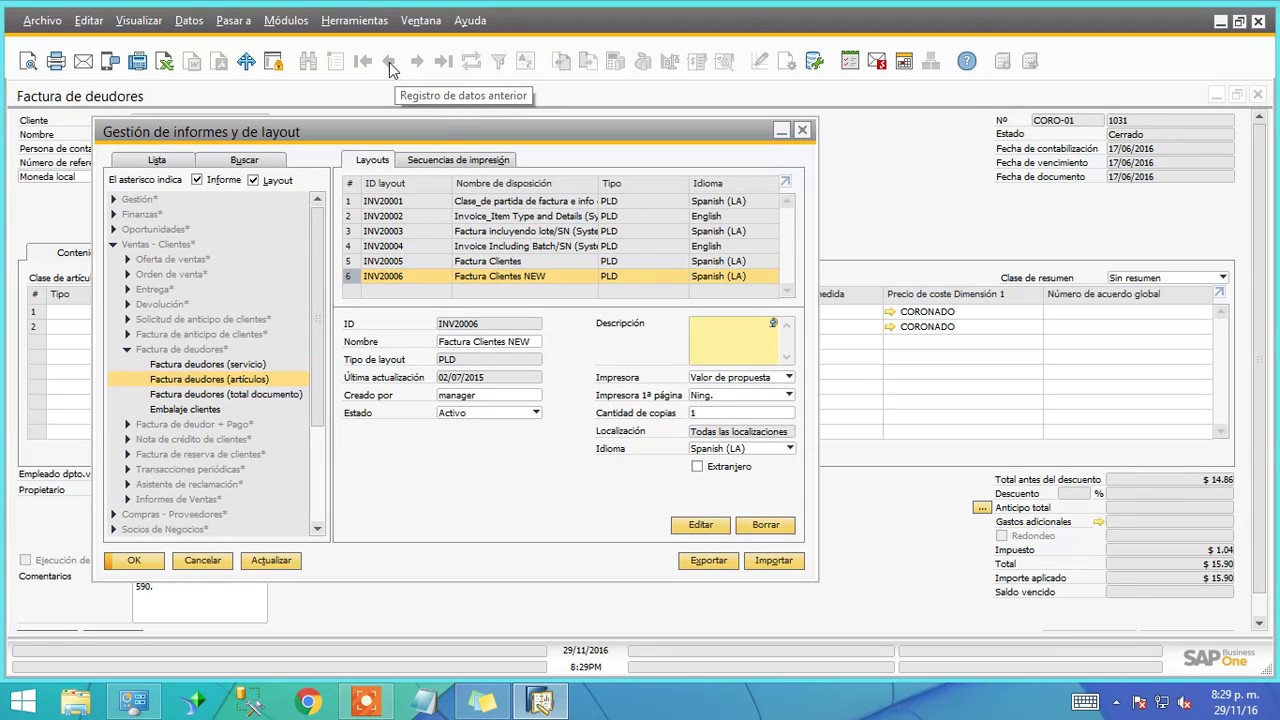Open the Clase de resumen dropdown

pyautogui.click(x=1222, y=277)
